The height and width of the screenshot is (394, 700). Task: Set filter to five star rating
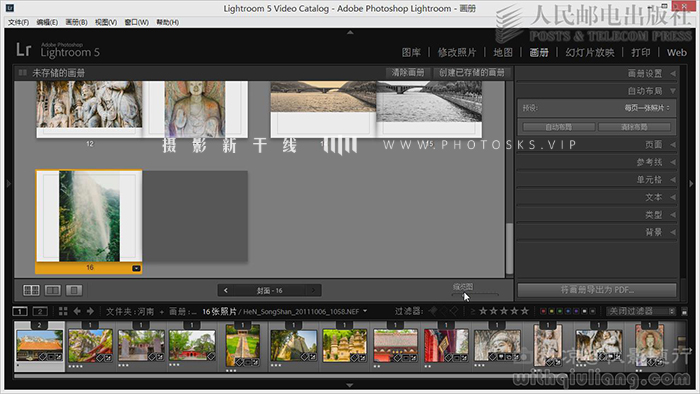[x=525, y=311]
